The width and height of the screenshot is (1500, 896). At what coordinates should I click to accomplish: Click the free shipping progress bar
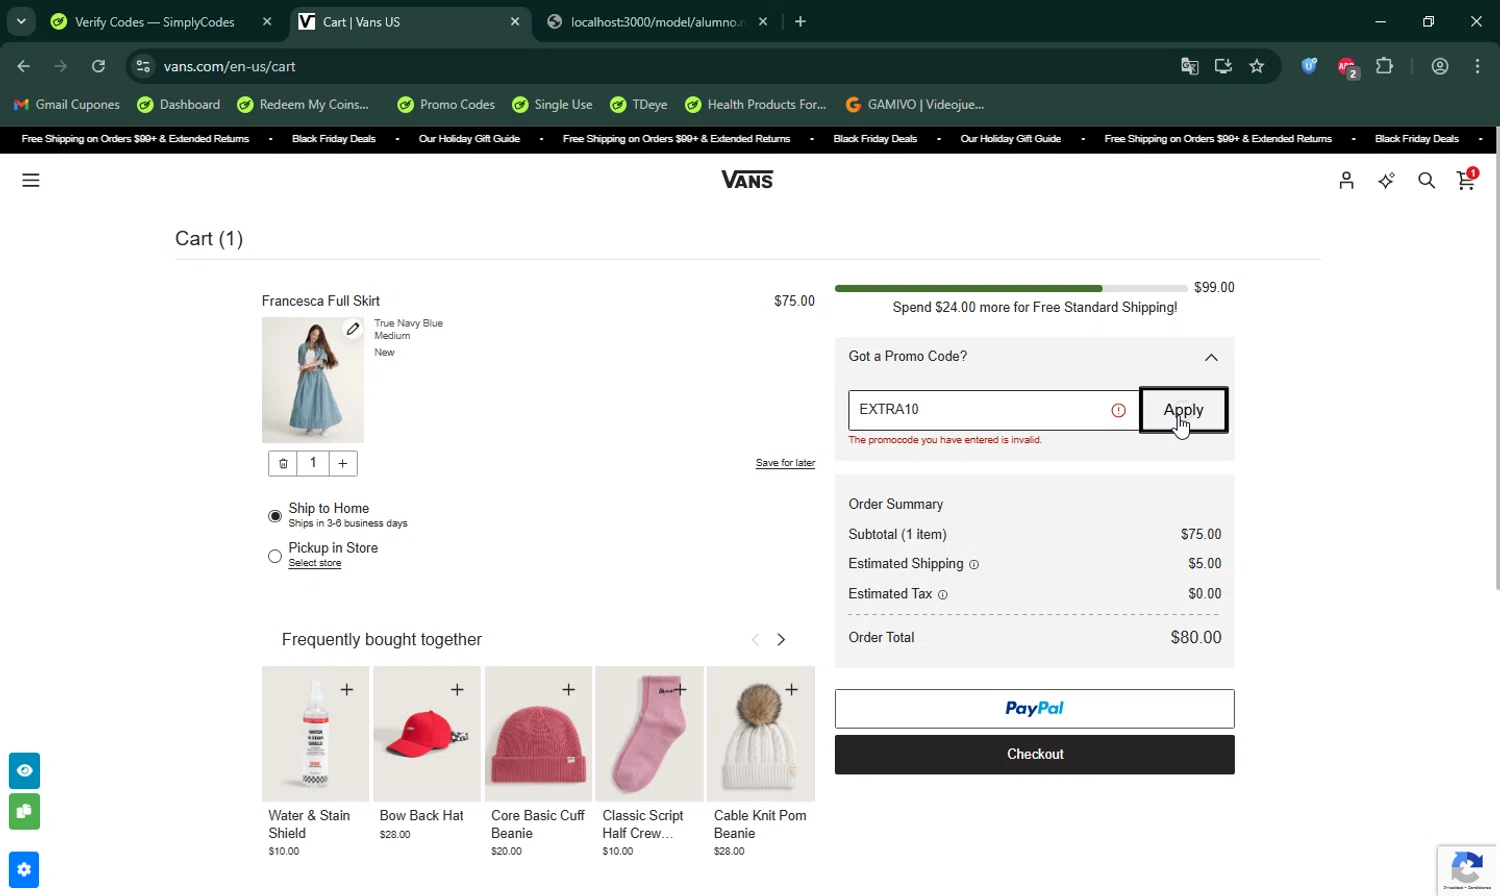1011,288
